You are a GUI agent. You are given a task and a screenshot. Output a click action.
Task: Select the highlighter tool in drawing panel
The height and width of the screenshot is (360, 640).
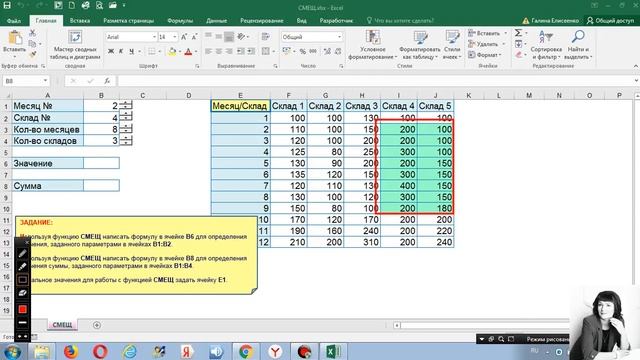pos(22,266)
